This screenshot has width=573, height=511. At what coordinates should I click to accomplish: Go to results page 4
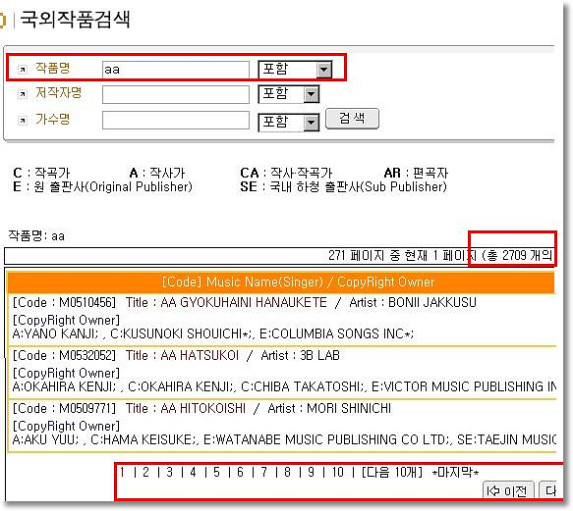[x=193, y=472]
